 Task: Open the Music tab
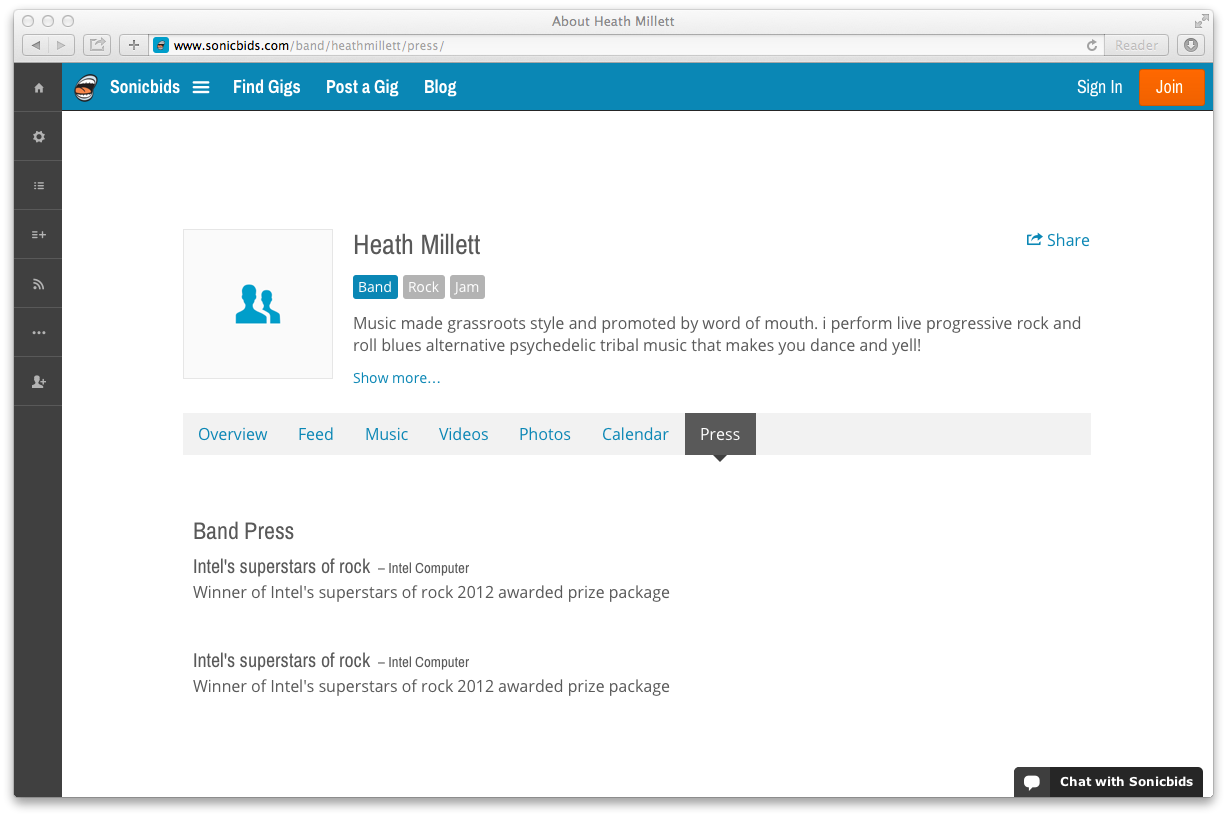pyautogui.click(x=387, y=434)
